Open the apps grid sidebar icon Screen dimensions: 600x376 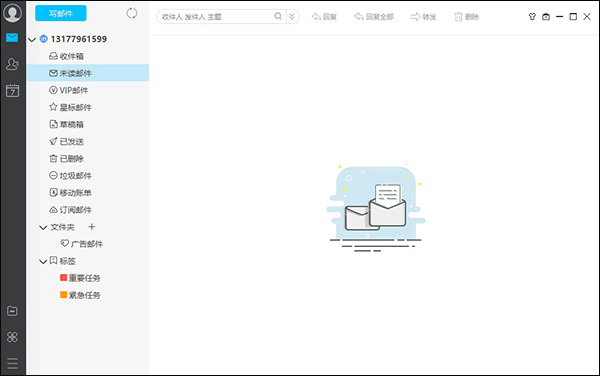(12, 337)
